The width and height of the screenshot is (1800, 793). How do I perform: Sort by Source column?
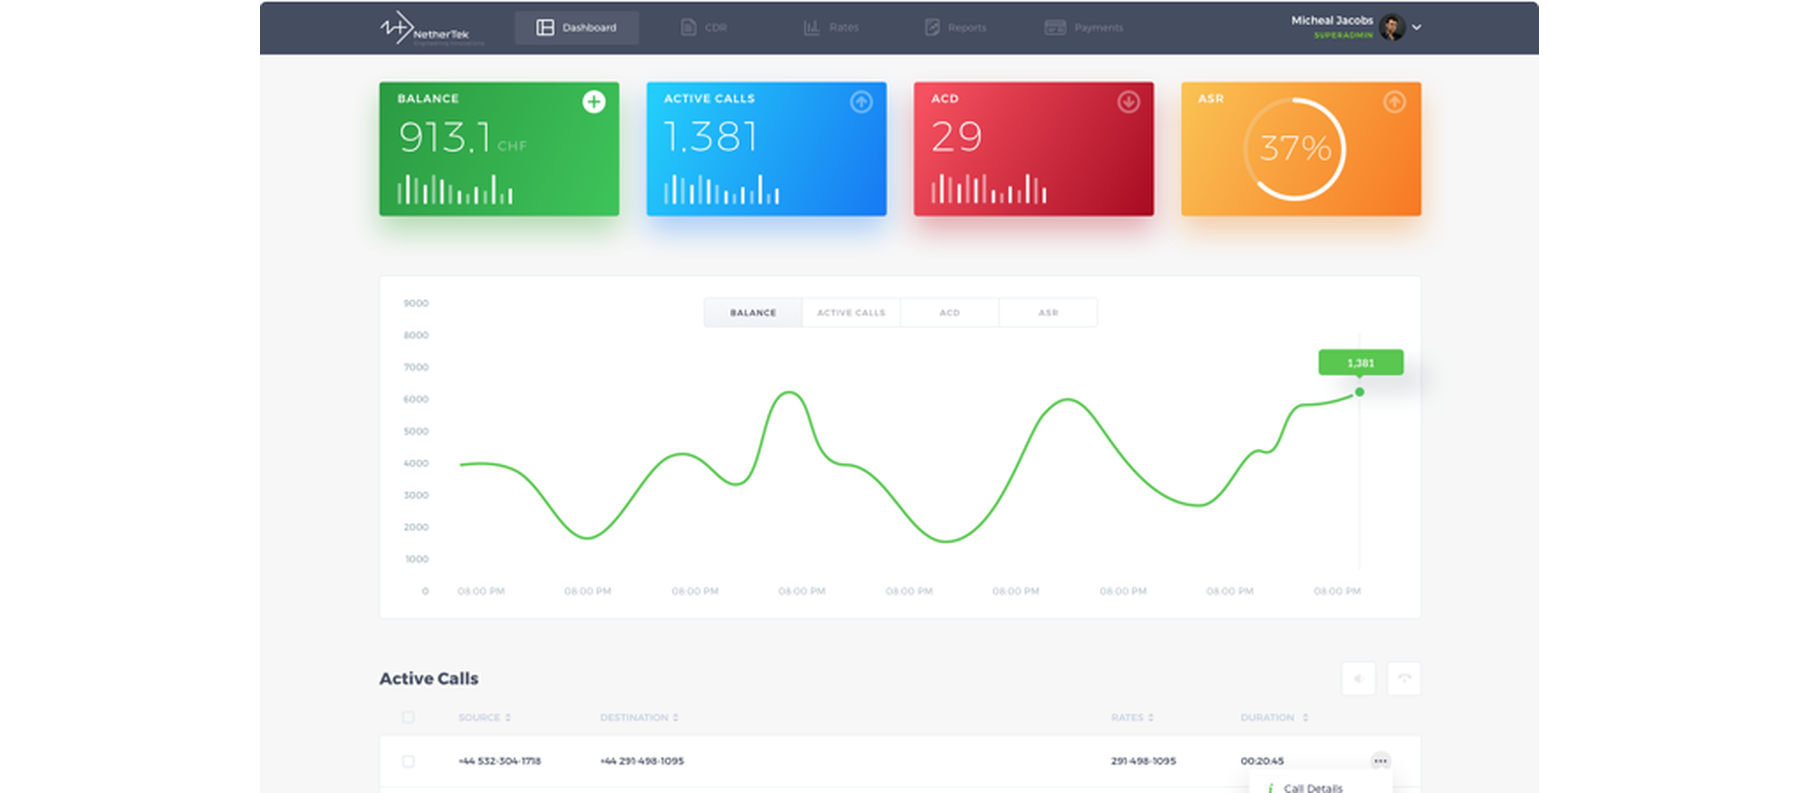pos(485,717)
